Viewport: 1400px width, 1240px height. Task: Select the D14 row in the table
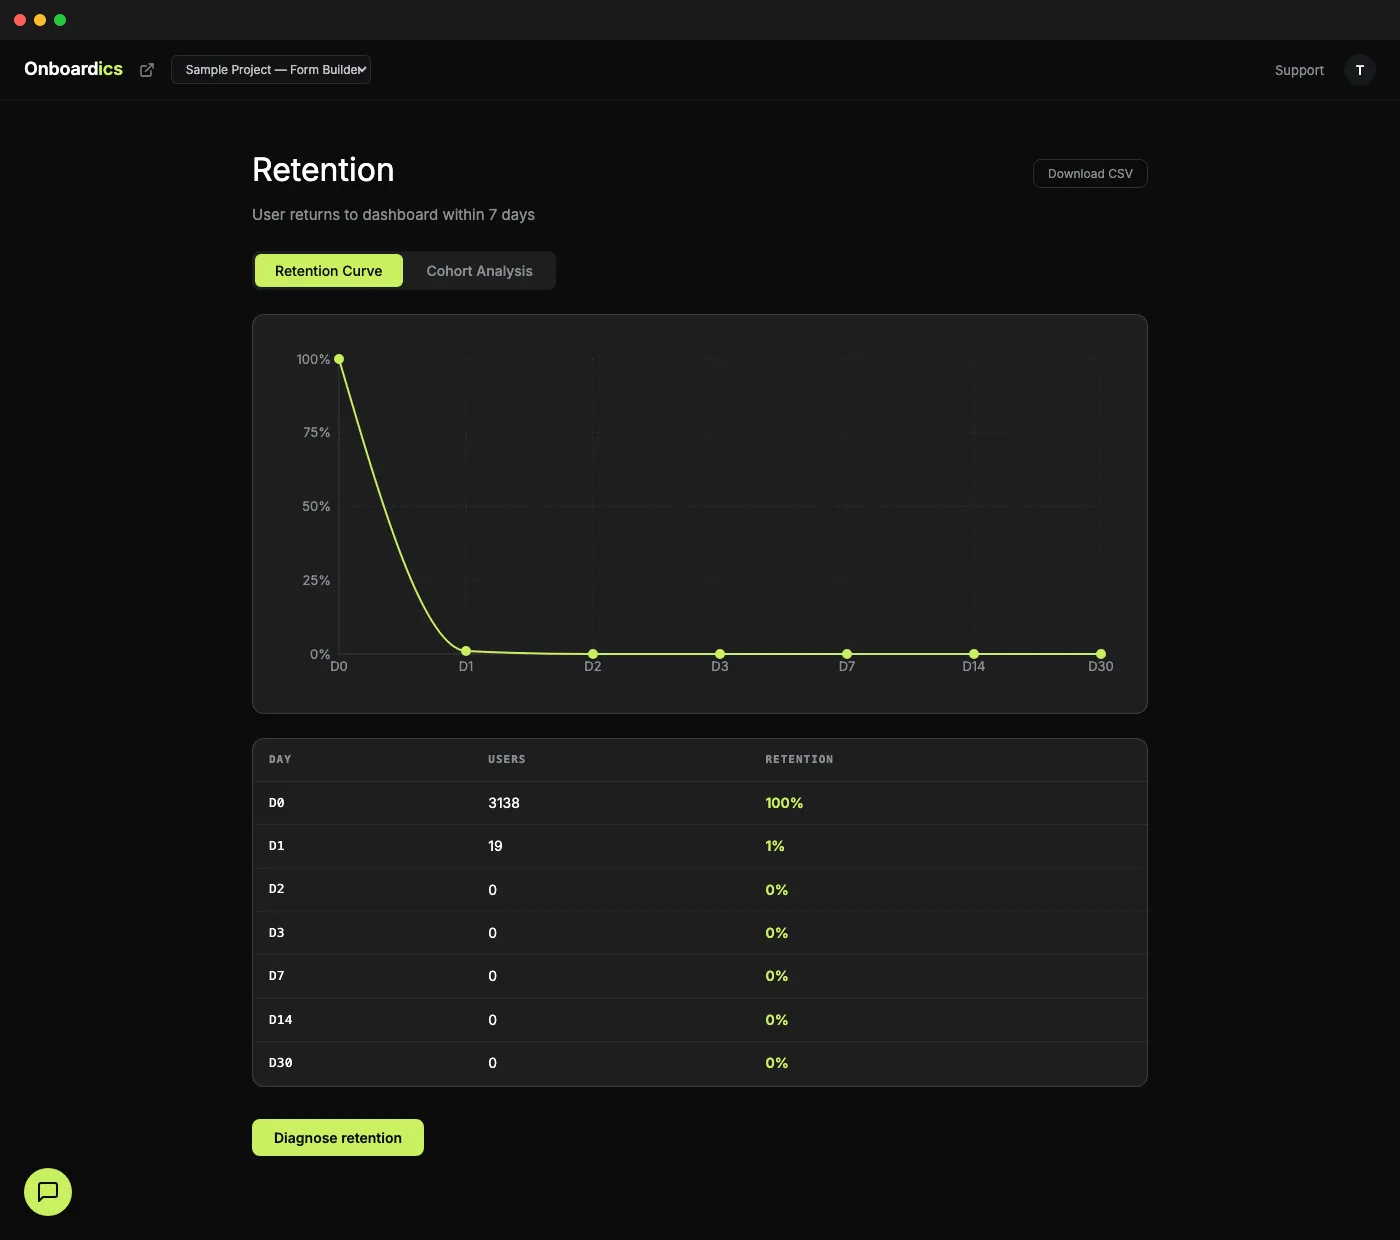(700, 1019)
